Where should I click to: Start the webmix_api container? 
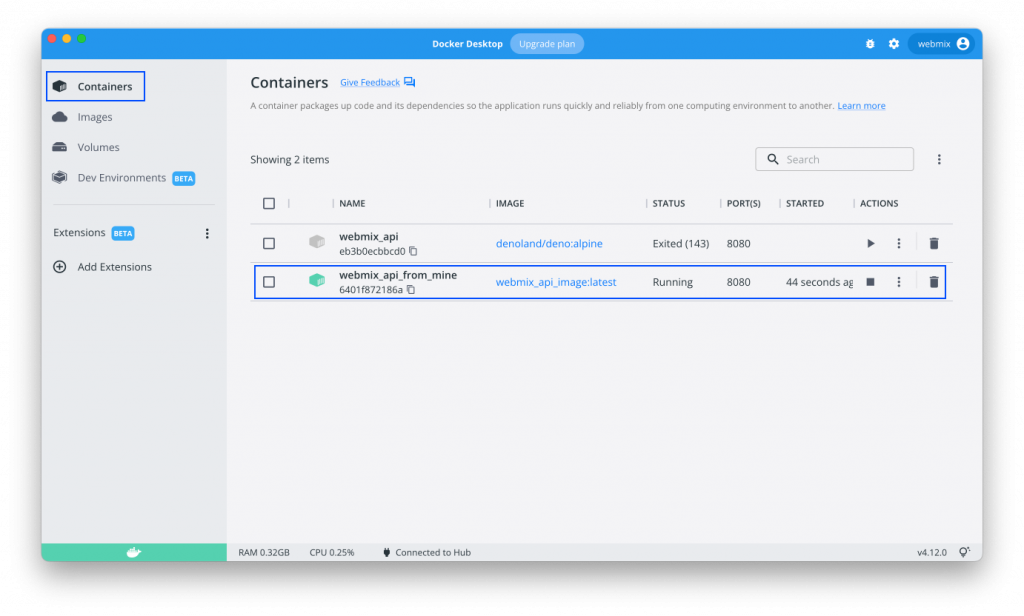click(x=871, y=243)
